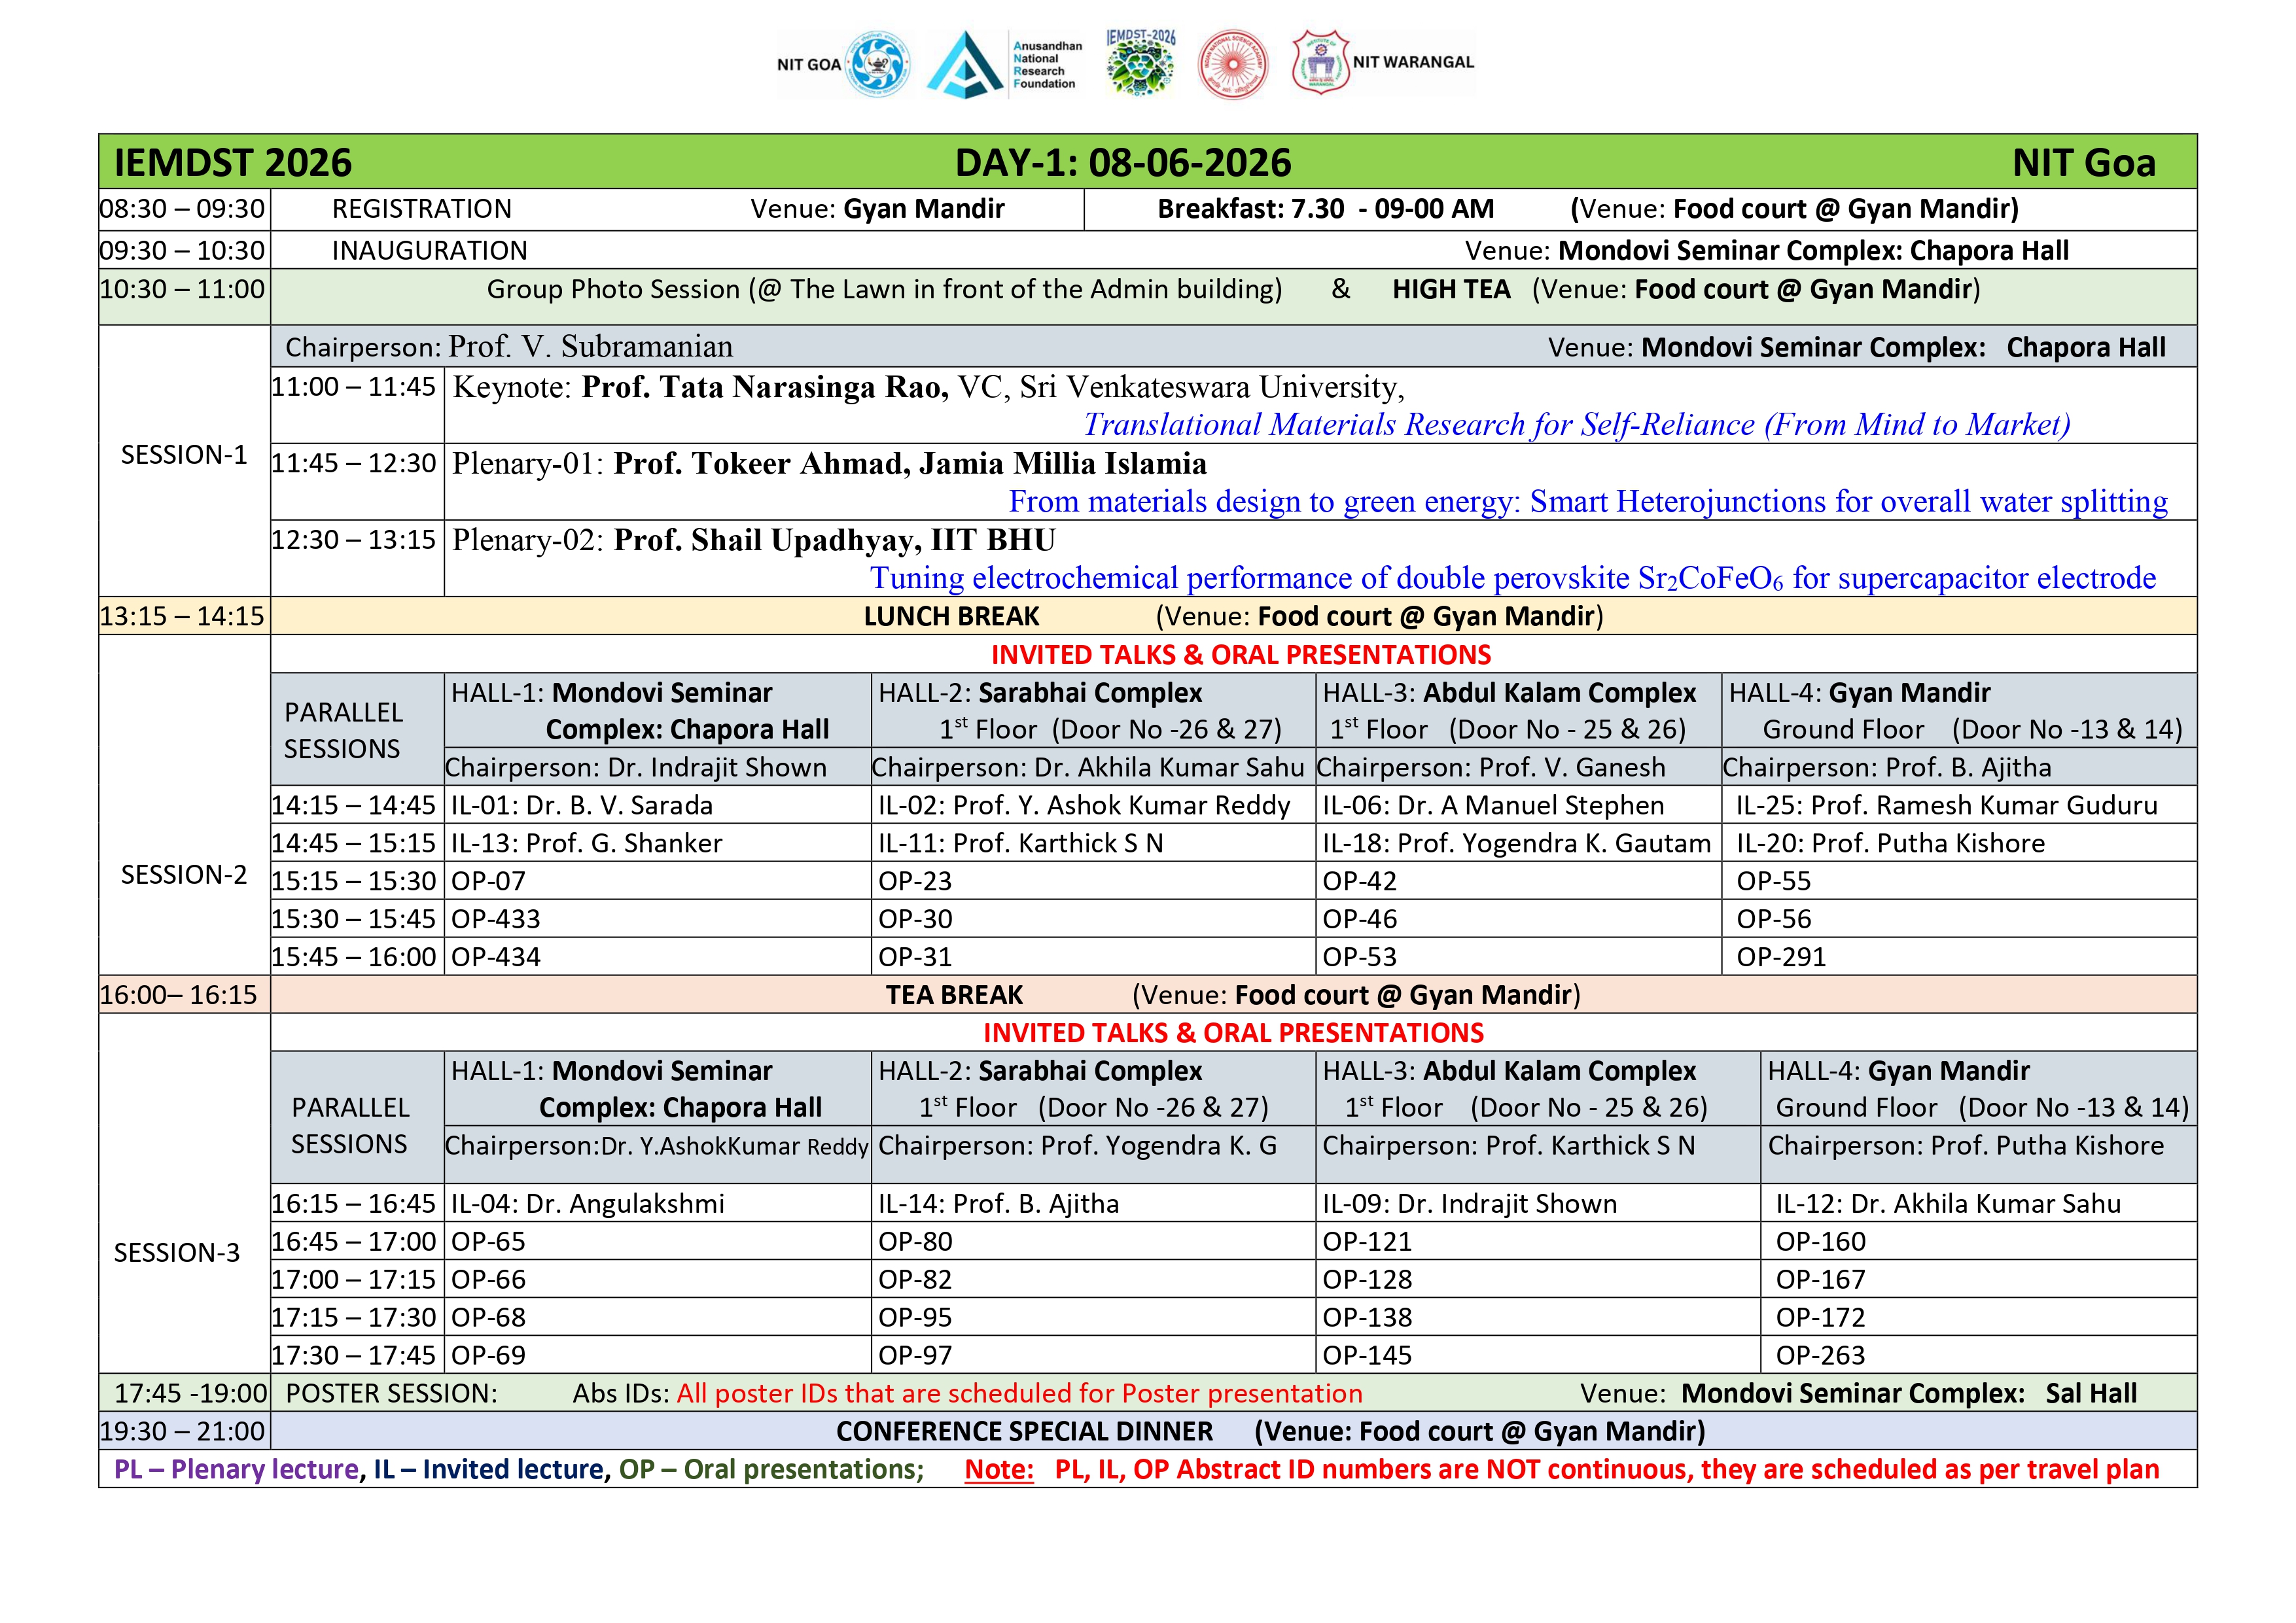Click the NIT Goa circular logo
The width and height of the screenshot is (2296, 1623).
[x=878, y=64]
